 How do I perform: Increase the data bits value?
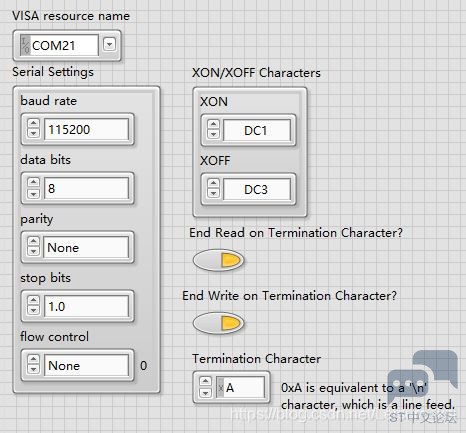pyautogui.click(x=33, y=182)
